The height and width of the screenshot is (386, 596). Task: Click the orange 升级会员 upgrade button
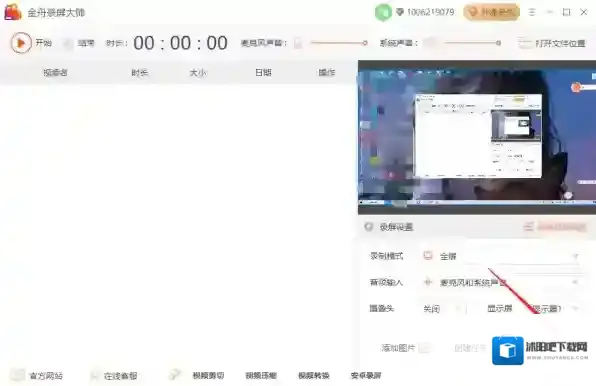tap(491, 12)
